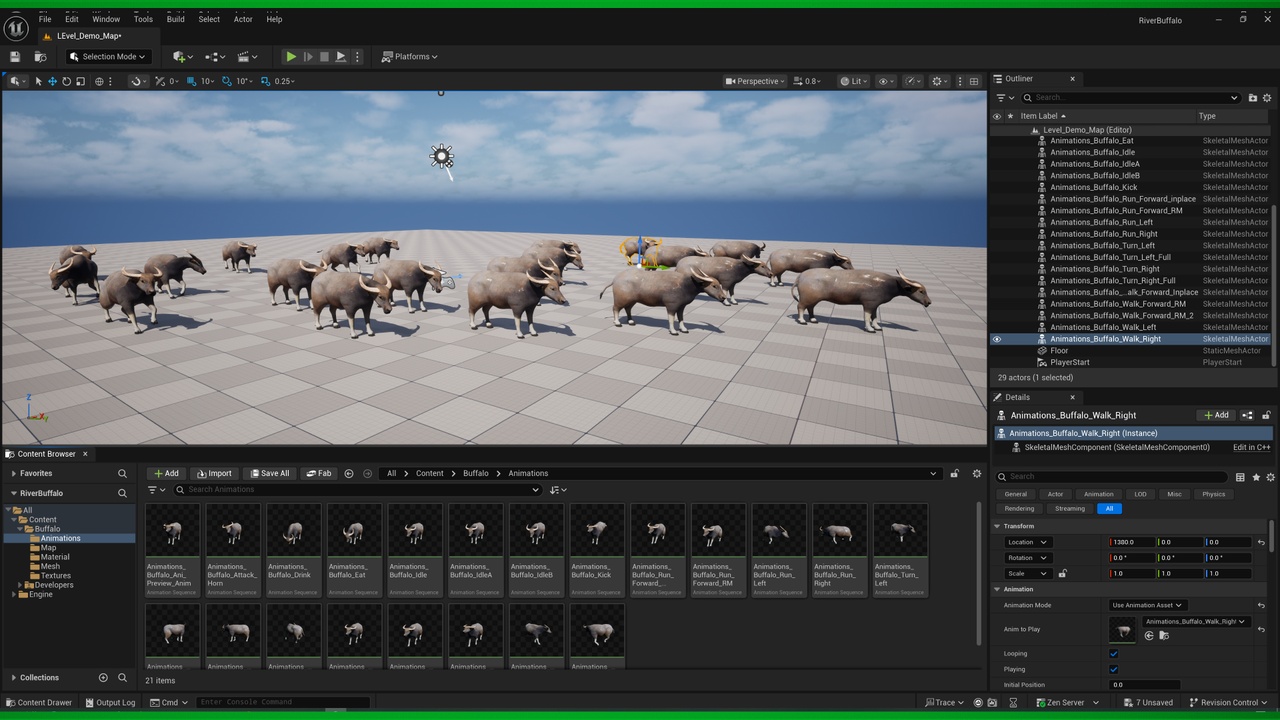Viewport: 1280px width, 720px height.
Task: Click the Save All button in Content Browser
Action: coord(269,474)
